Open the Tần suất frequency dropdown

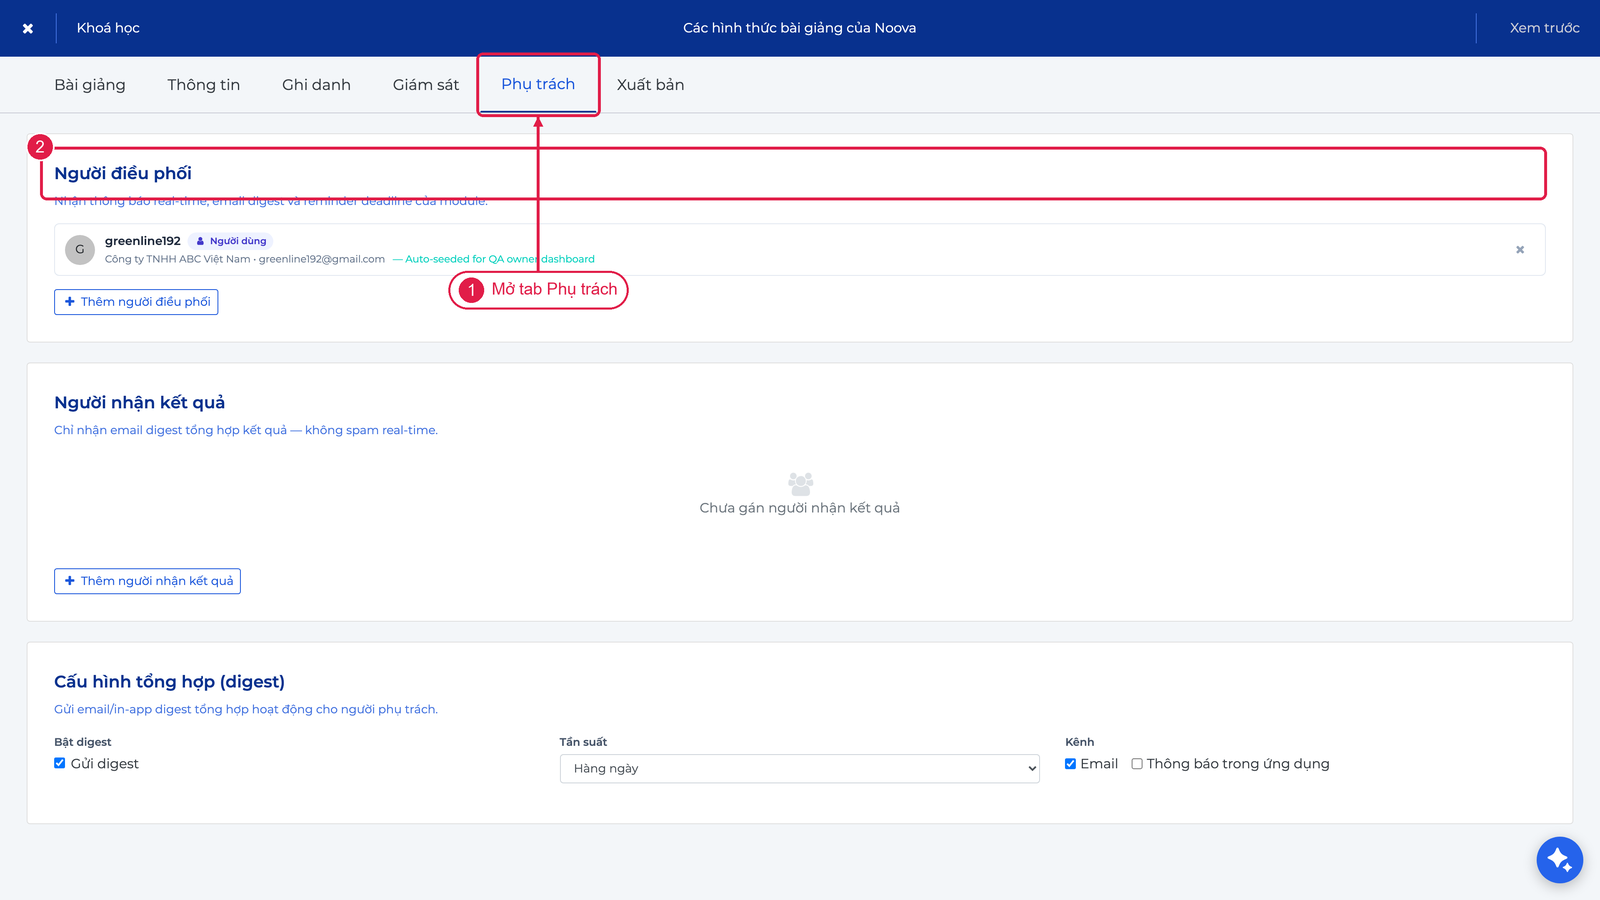point(799,769)
